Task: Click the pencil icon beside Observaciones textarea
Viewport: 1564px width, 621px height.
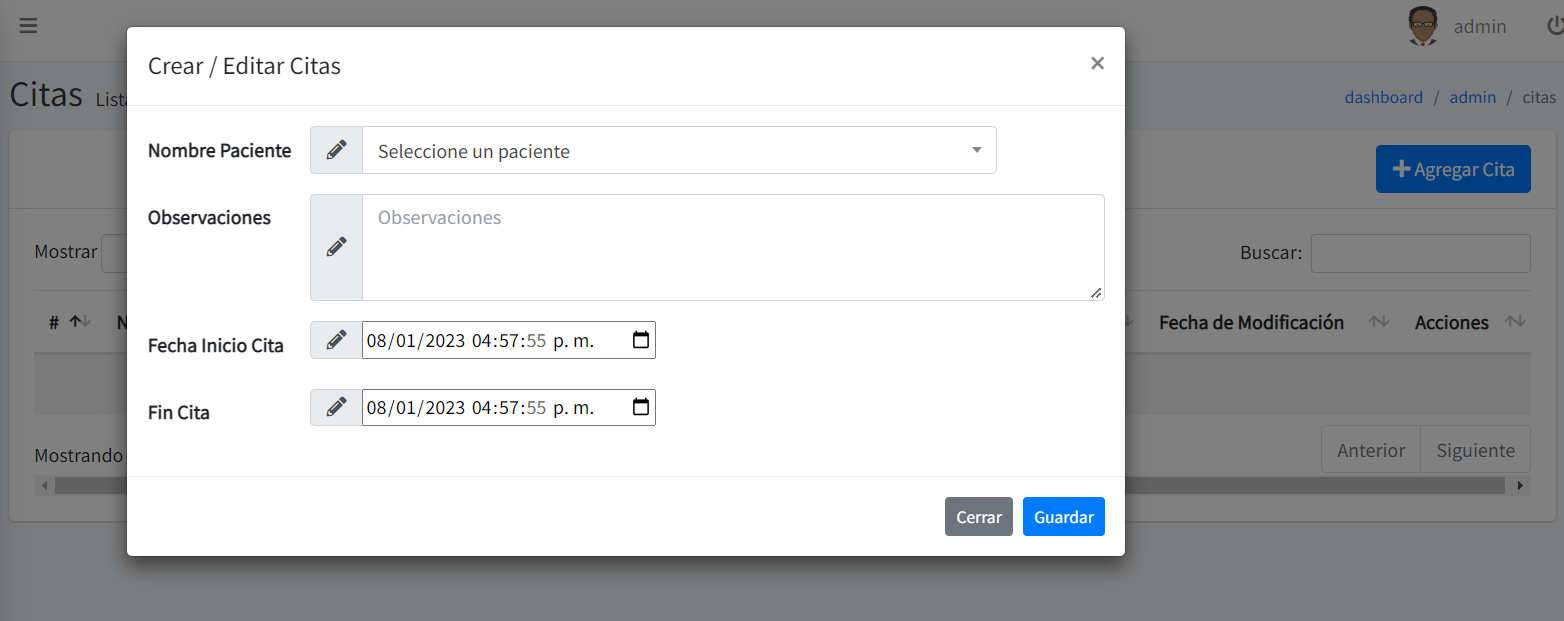Action: point(337,247)
